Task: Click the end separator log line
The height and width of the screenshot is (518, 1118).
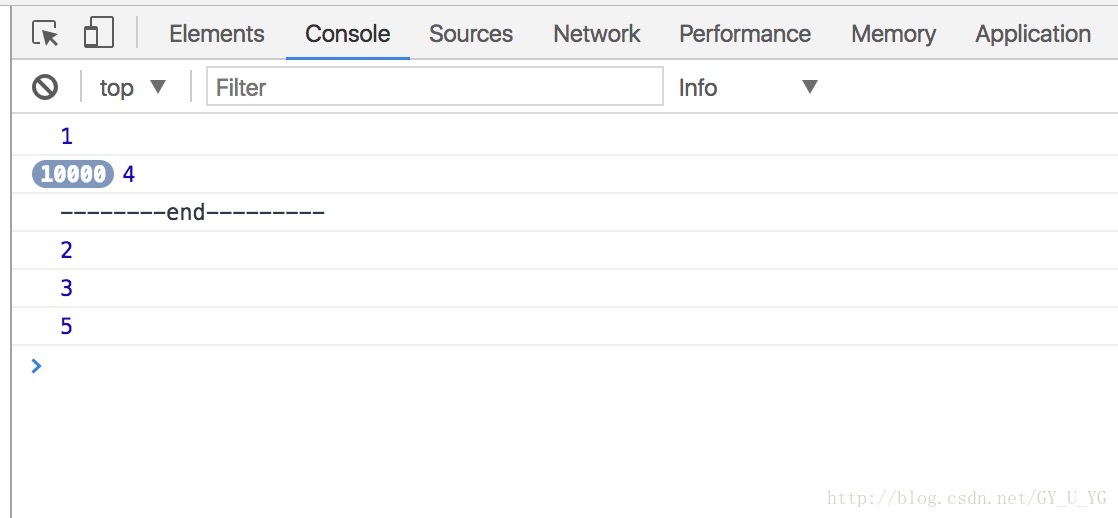Action: [193, 212]
